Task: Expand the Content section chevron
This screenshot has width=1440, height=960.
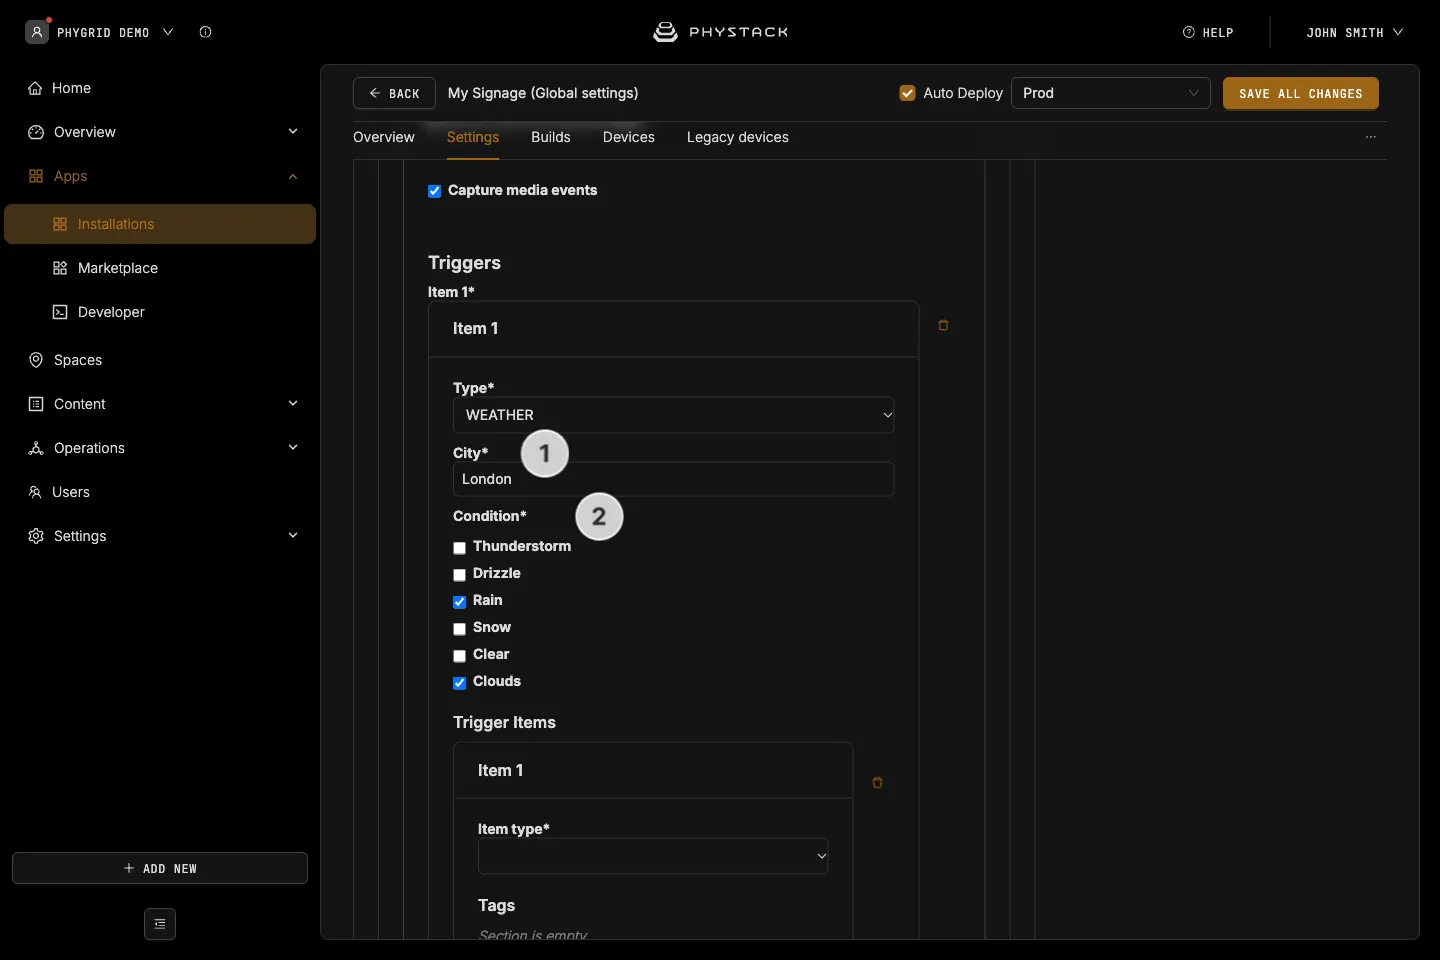Action: 293,404
